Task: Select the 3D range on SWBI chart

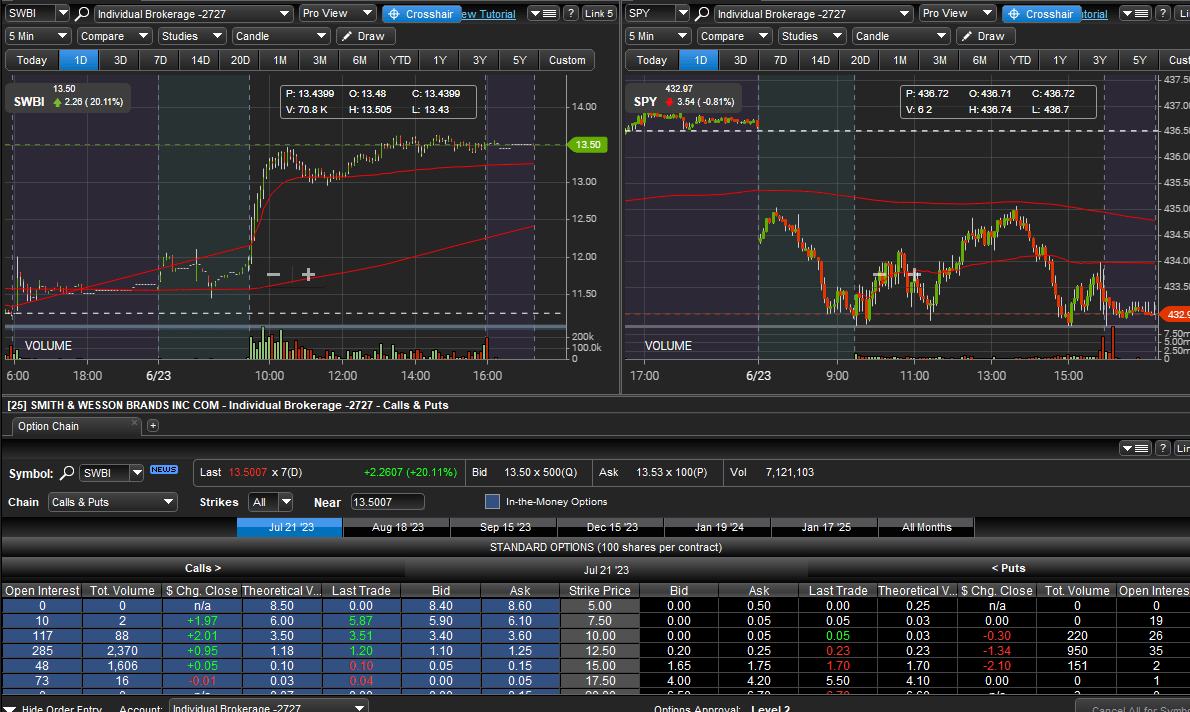Action: pos(120,60)
